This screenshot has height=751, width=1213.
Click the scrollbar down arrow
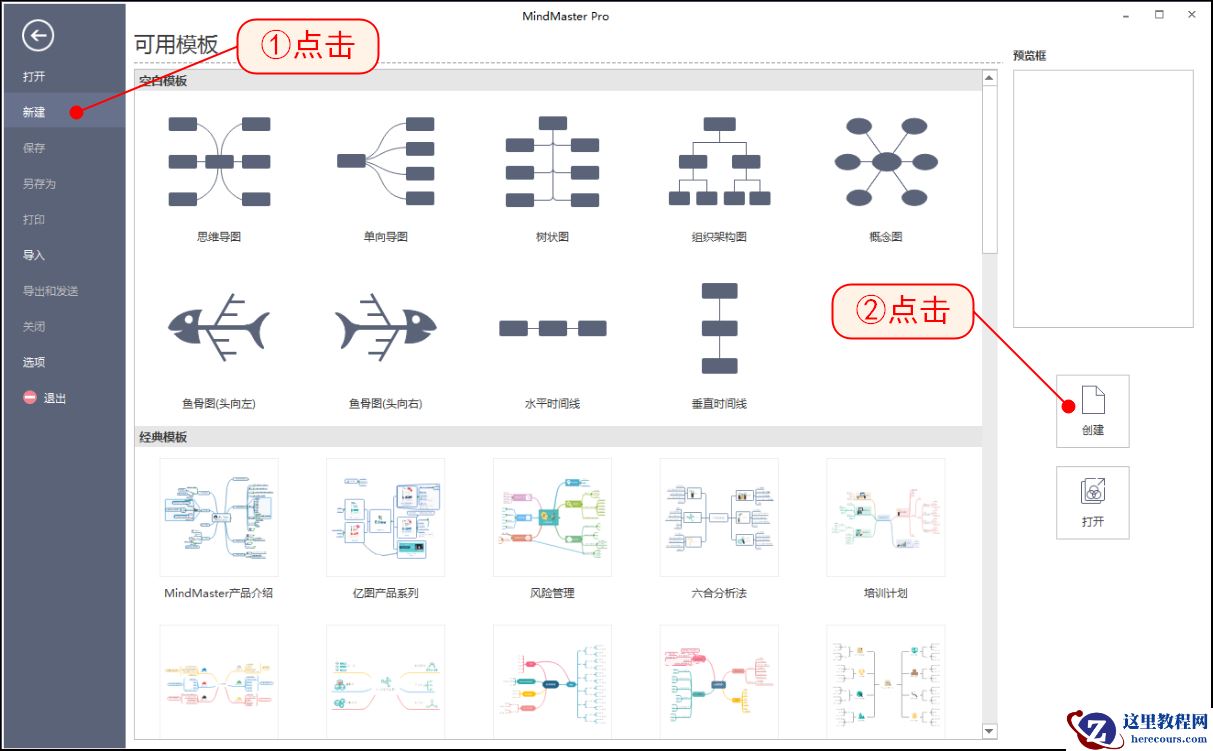point(989,730)
